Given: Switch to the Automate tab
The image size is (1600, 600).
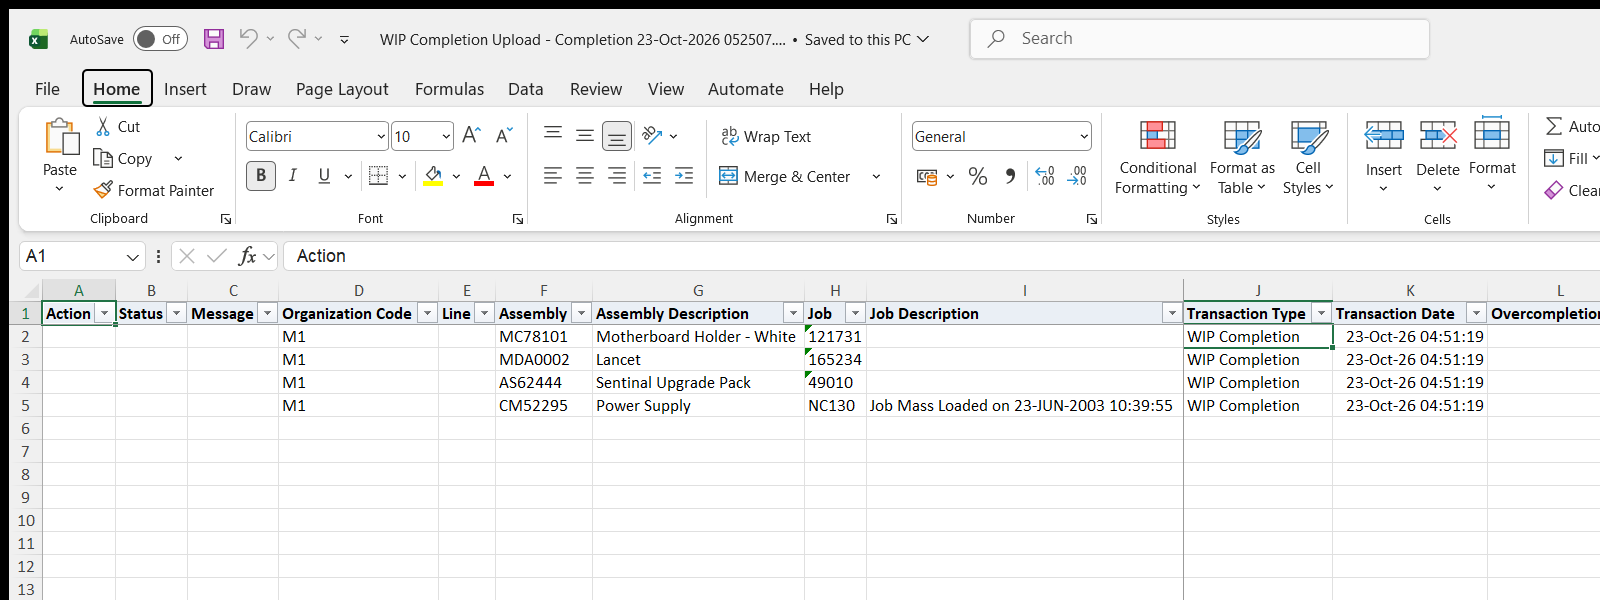Looking at the screenshot, I should 745,89.
